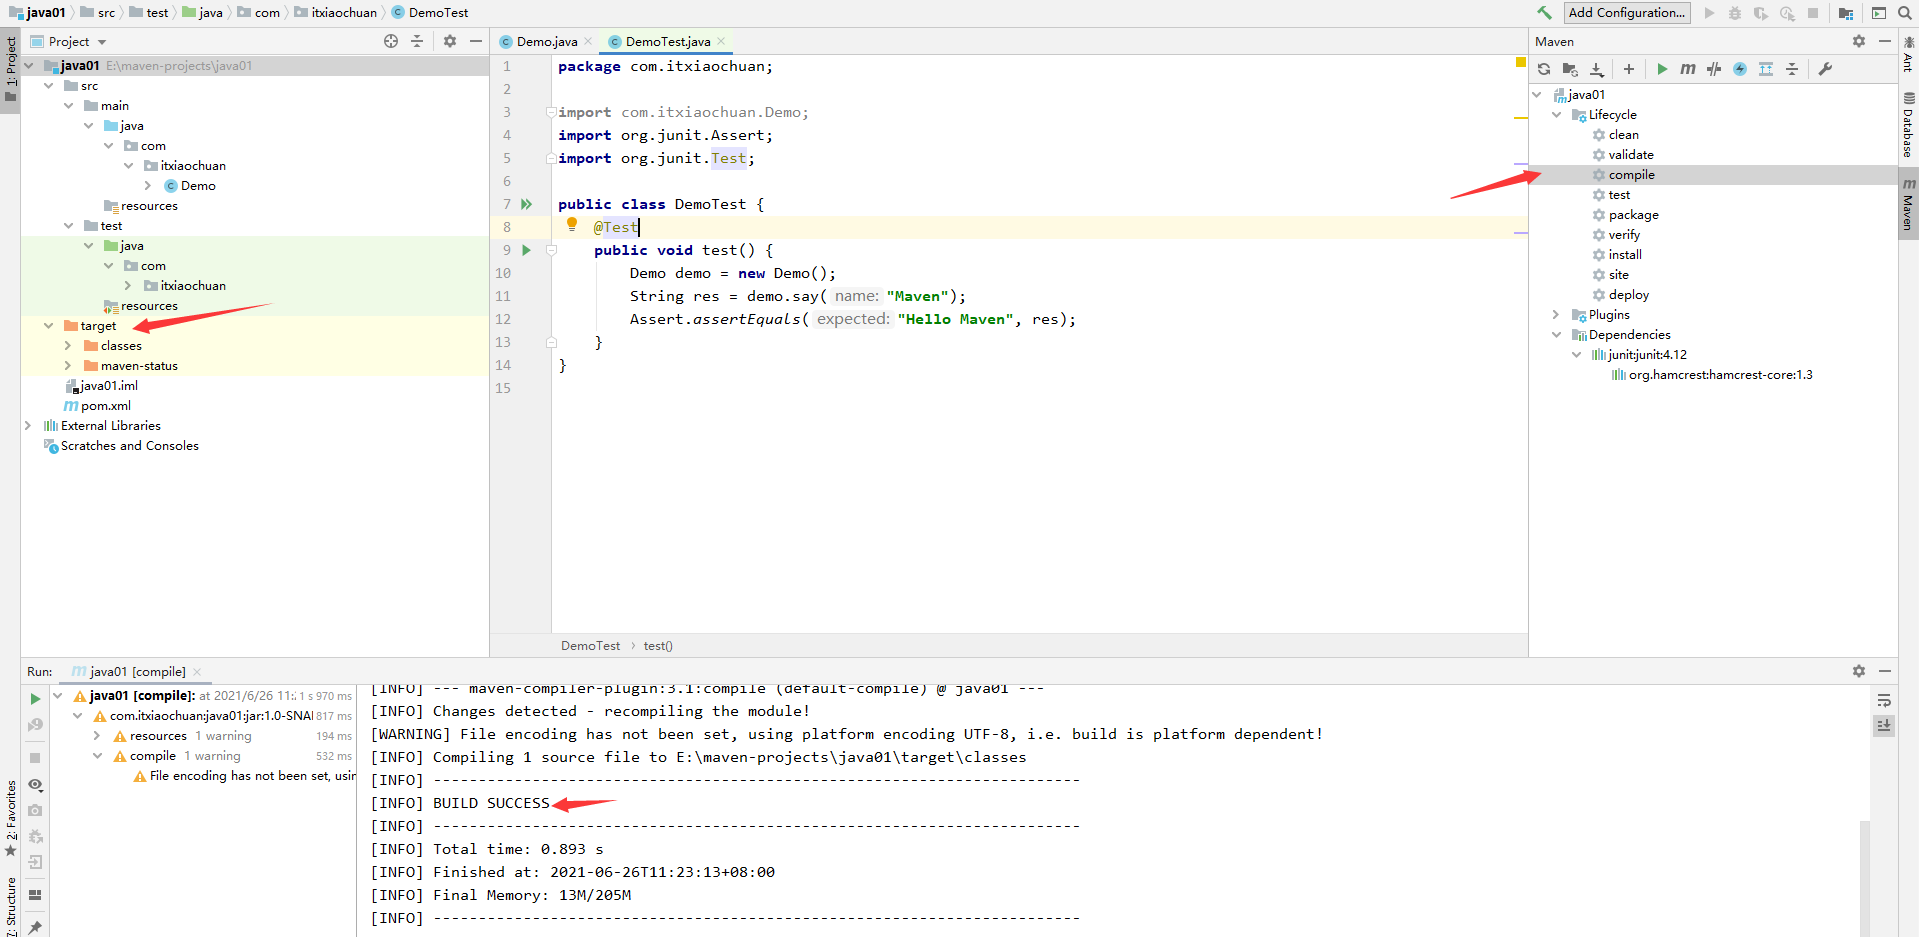Download sources and documentation icon
The height and width of the screenshot is (937, 1919).
click(1597, 69)
